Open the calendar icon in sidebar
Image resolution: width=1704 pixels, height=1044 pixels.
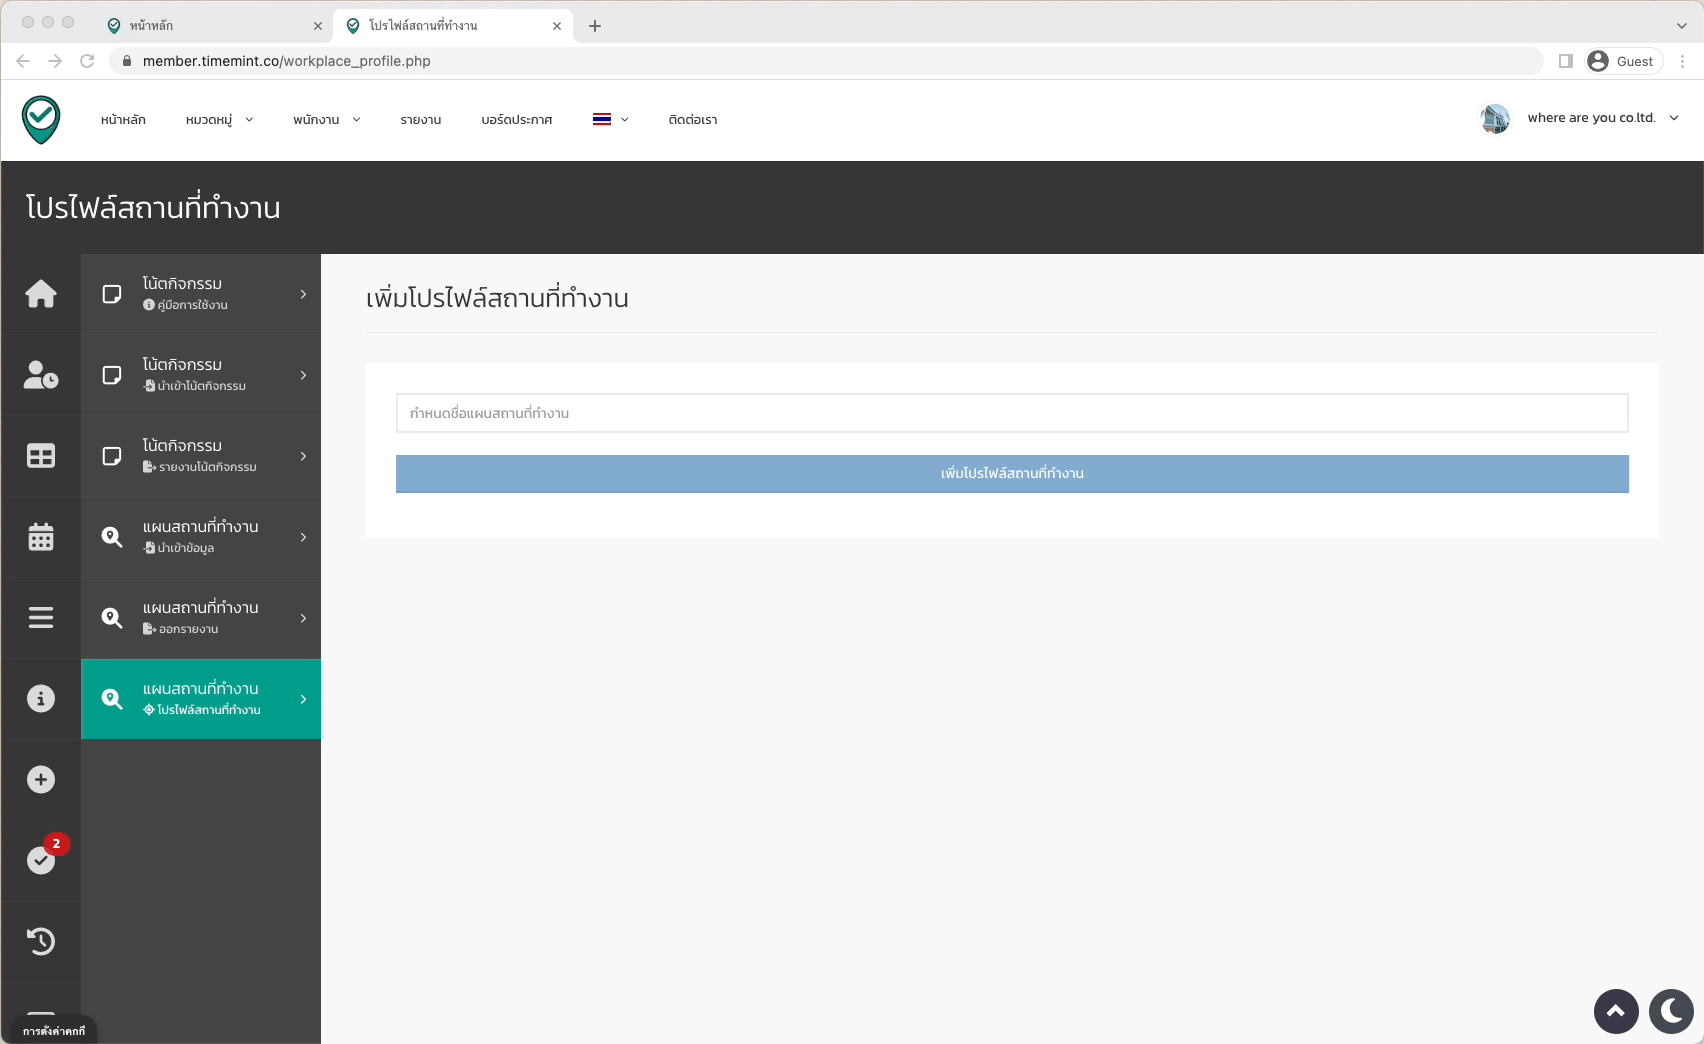click(x=41, y=537)
